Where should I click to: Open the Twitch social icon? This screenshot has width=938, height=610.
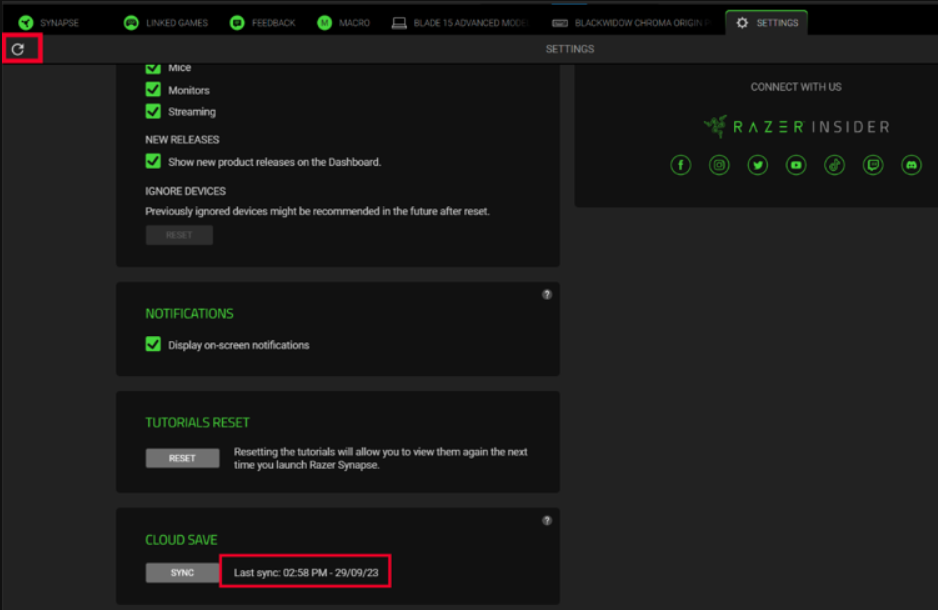(873, 164)
